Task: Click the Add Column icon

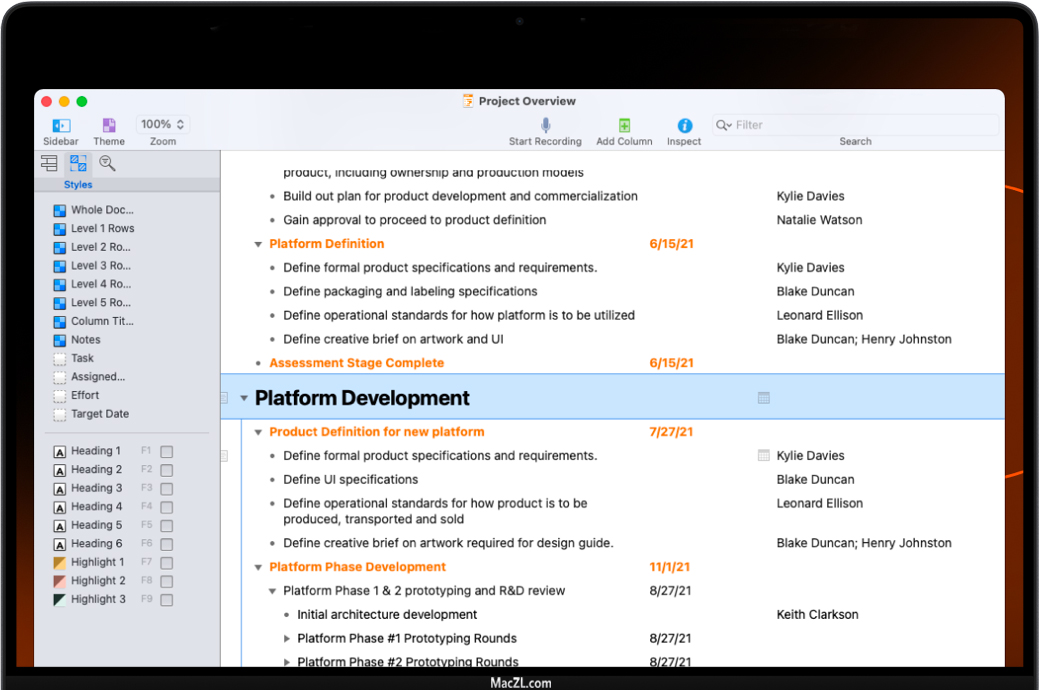Action: coord(624,125)
